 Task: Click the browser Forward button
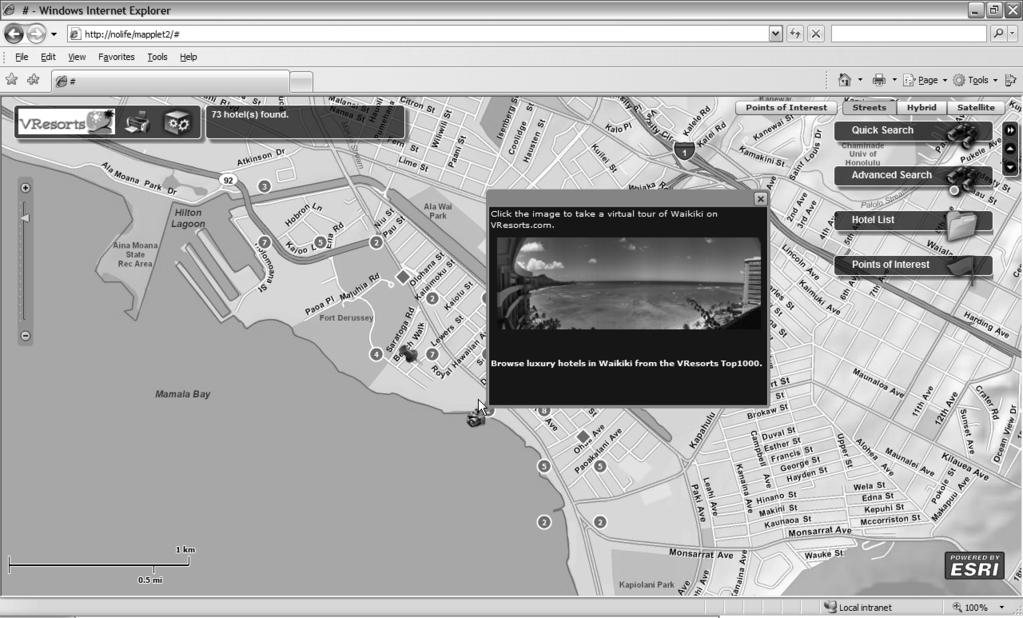[37, 33]
